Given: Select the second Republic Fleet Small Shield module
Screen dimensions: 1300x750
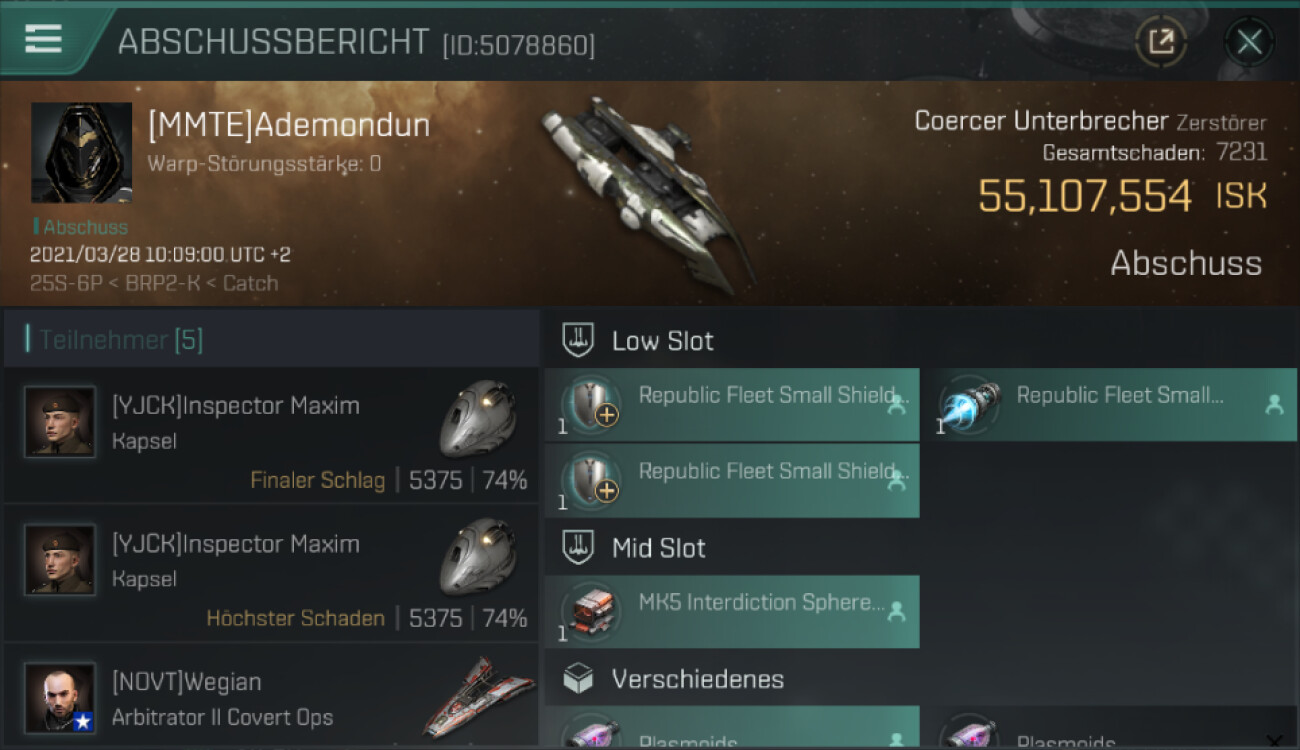Looking at the screenshot, I should tap(731, 480).
